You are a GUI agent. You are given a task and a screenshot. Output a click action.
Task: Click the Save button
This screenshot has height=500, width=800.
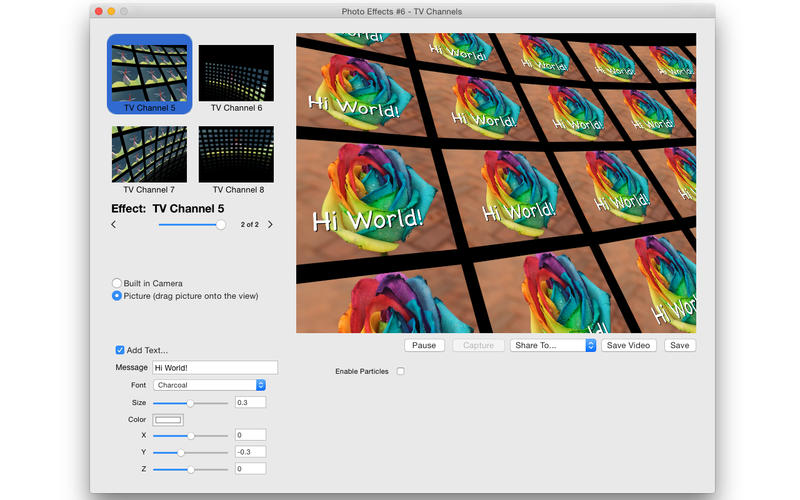coord(680,345)
